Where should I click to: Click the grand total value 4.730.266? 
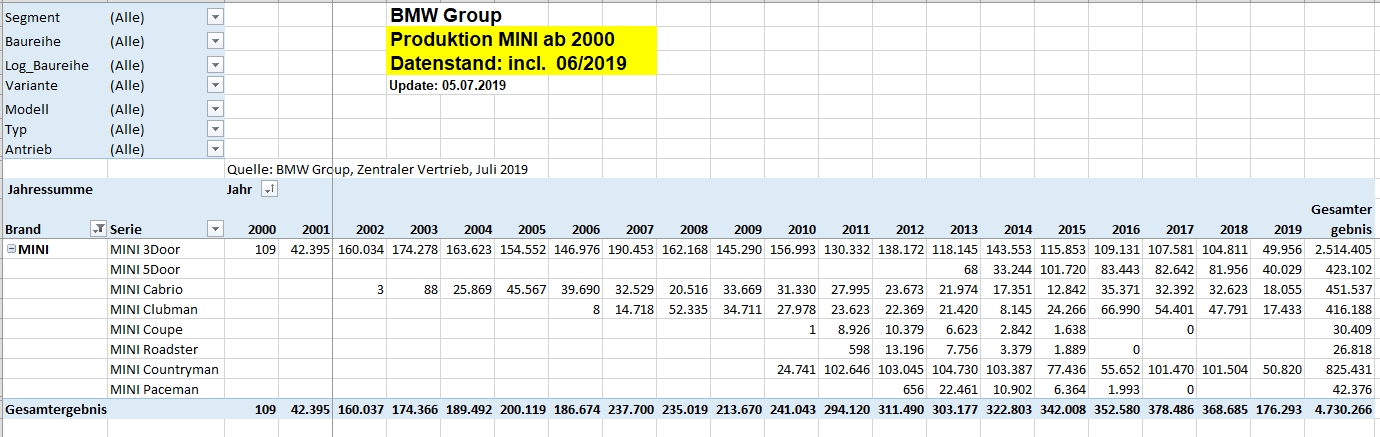(1342, 409)
